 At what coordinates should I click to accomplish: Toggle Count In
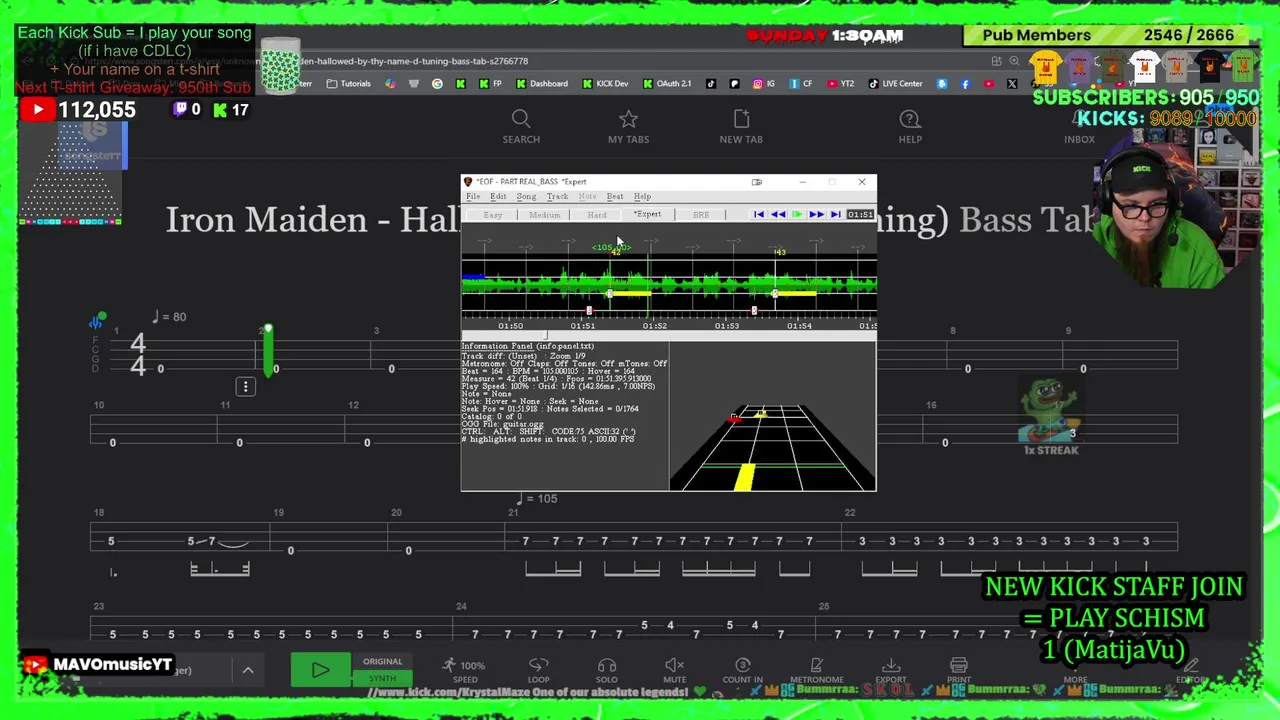[x=743, y=670]
